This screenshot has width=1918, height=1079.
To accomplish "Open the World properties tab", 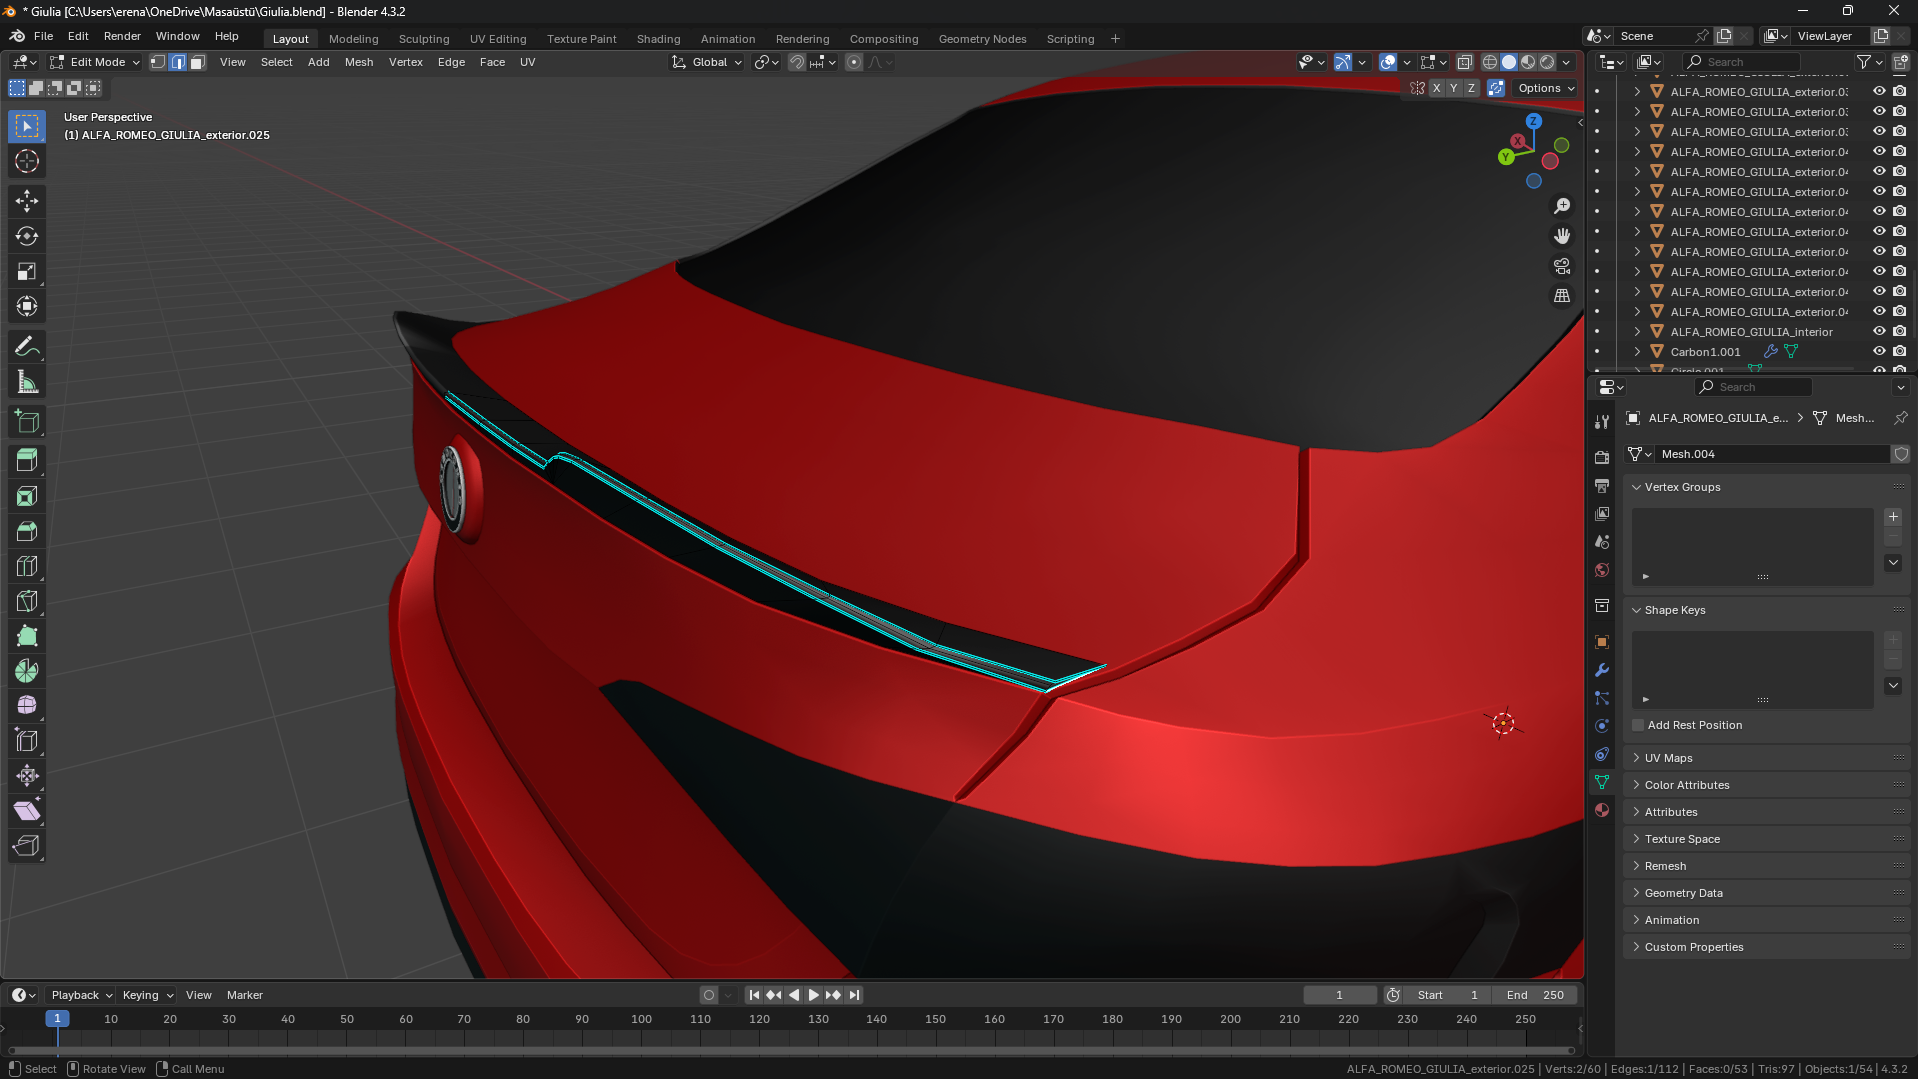I will pyautogui.click(x=1602, y=570).
